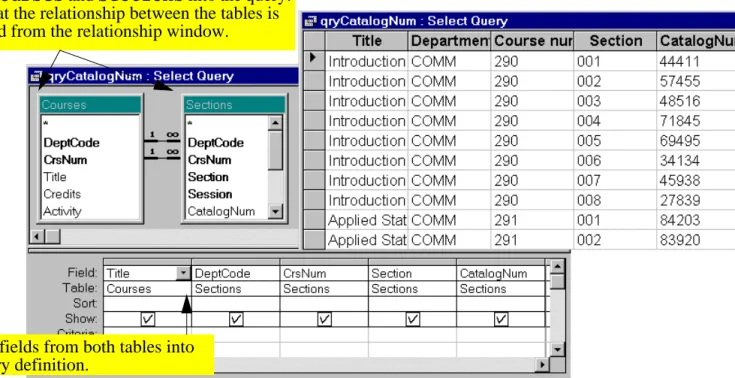The image size is (735, 378).
Task: Click the Sort cell under CrsNum
Action: point(323,304)
